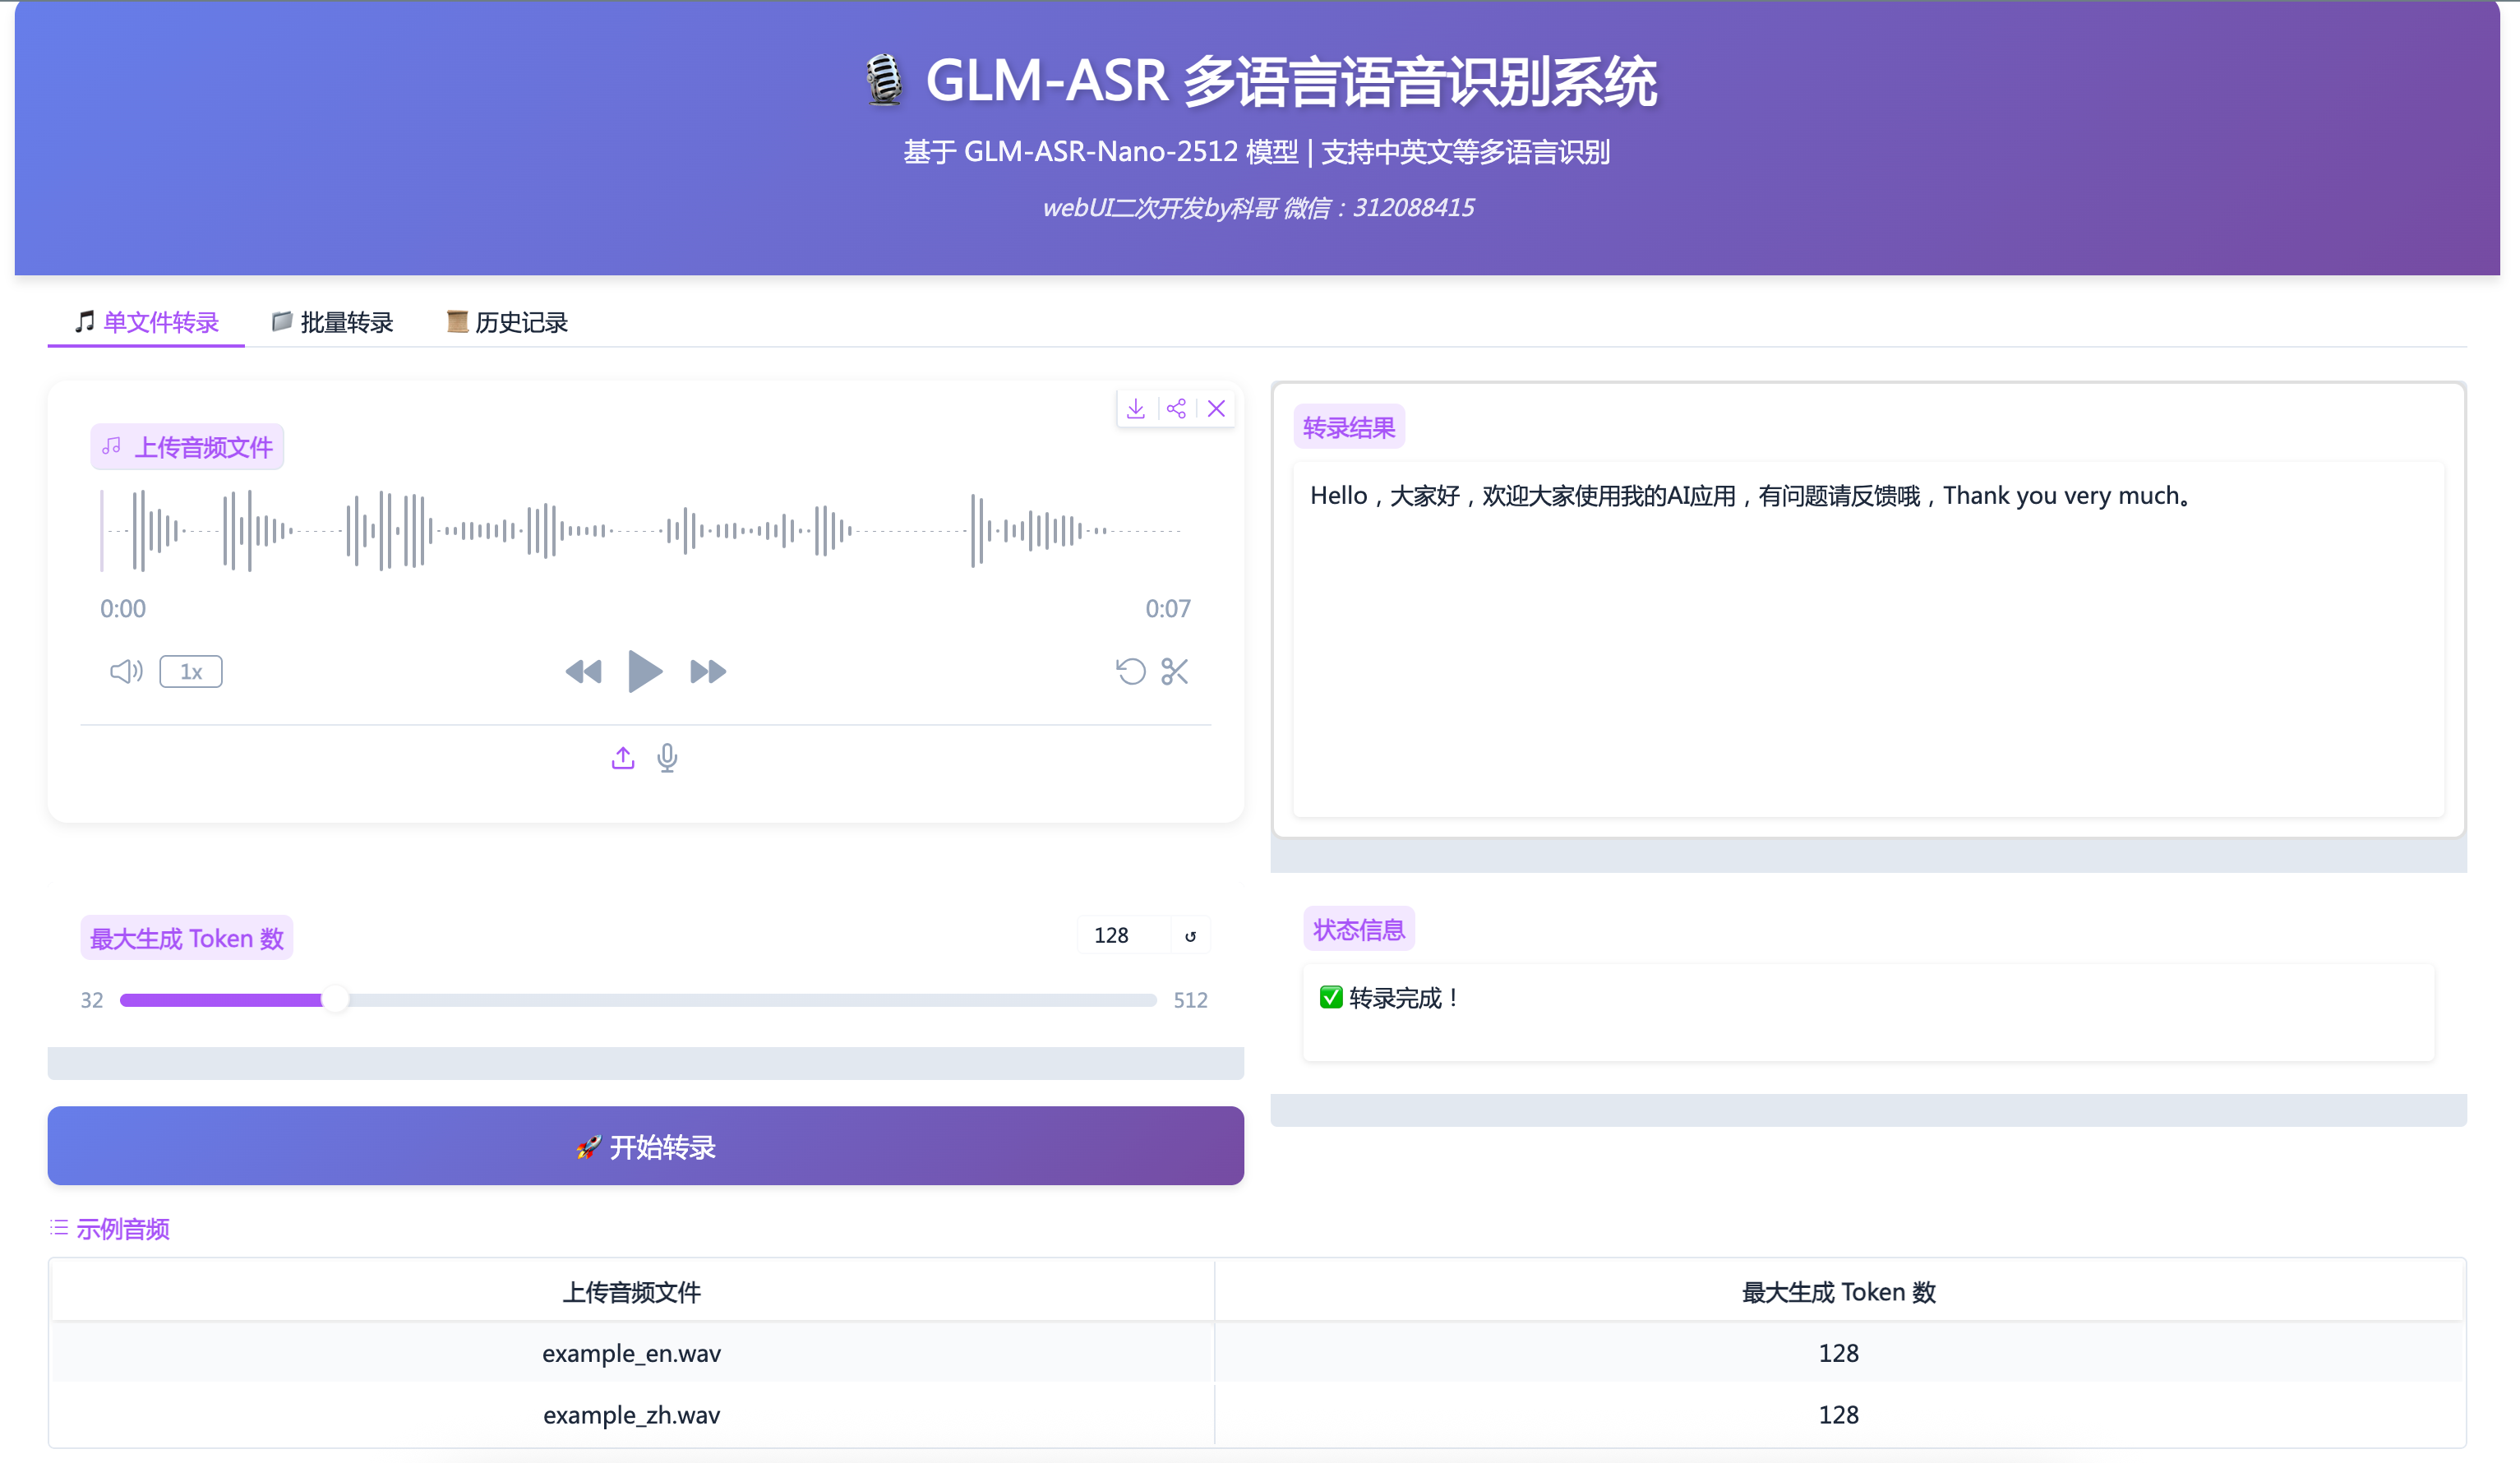This screenshot has width=2520, height=1463.
Task: Open the 历史记录 tab
Action: tap(507, 322)
